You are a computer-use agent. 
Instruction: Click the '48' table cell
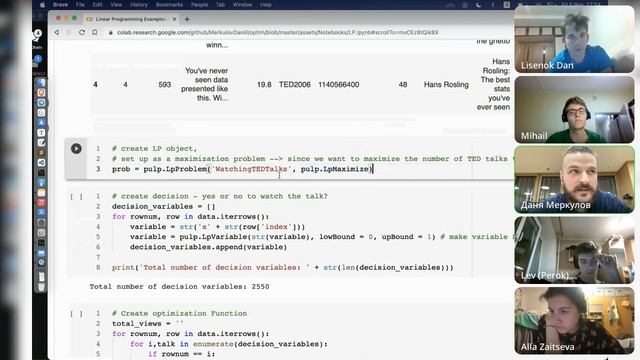tap(403, 84)
